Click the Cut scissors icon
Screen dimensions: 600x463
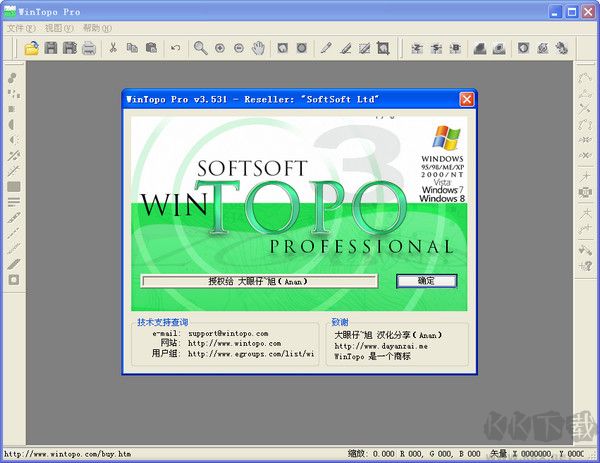pos(113,48)
